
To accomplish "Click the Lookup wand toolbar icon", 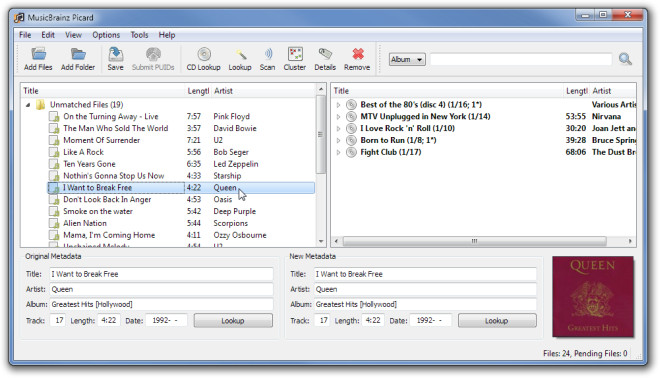I will 240,54.
